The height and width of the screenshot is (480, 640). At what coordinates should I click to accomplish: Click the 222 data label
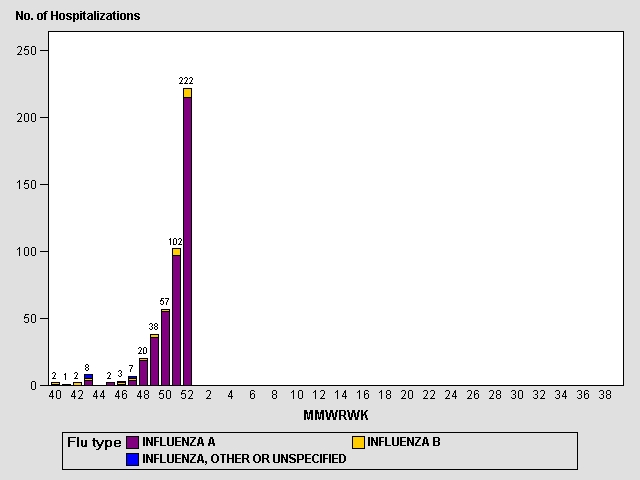click(x=186, y=80)
